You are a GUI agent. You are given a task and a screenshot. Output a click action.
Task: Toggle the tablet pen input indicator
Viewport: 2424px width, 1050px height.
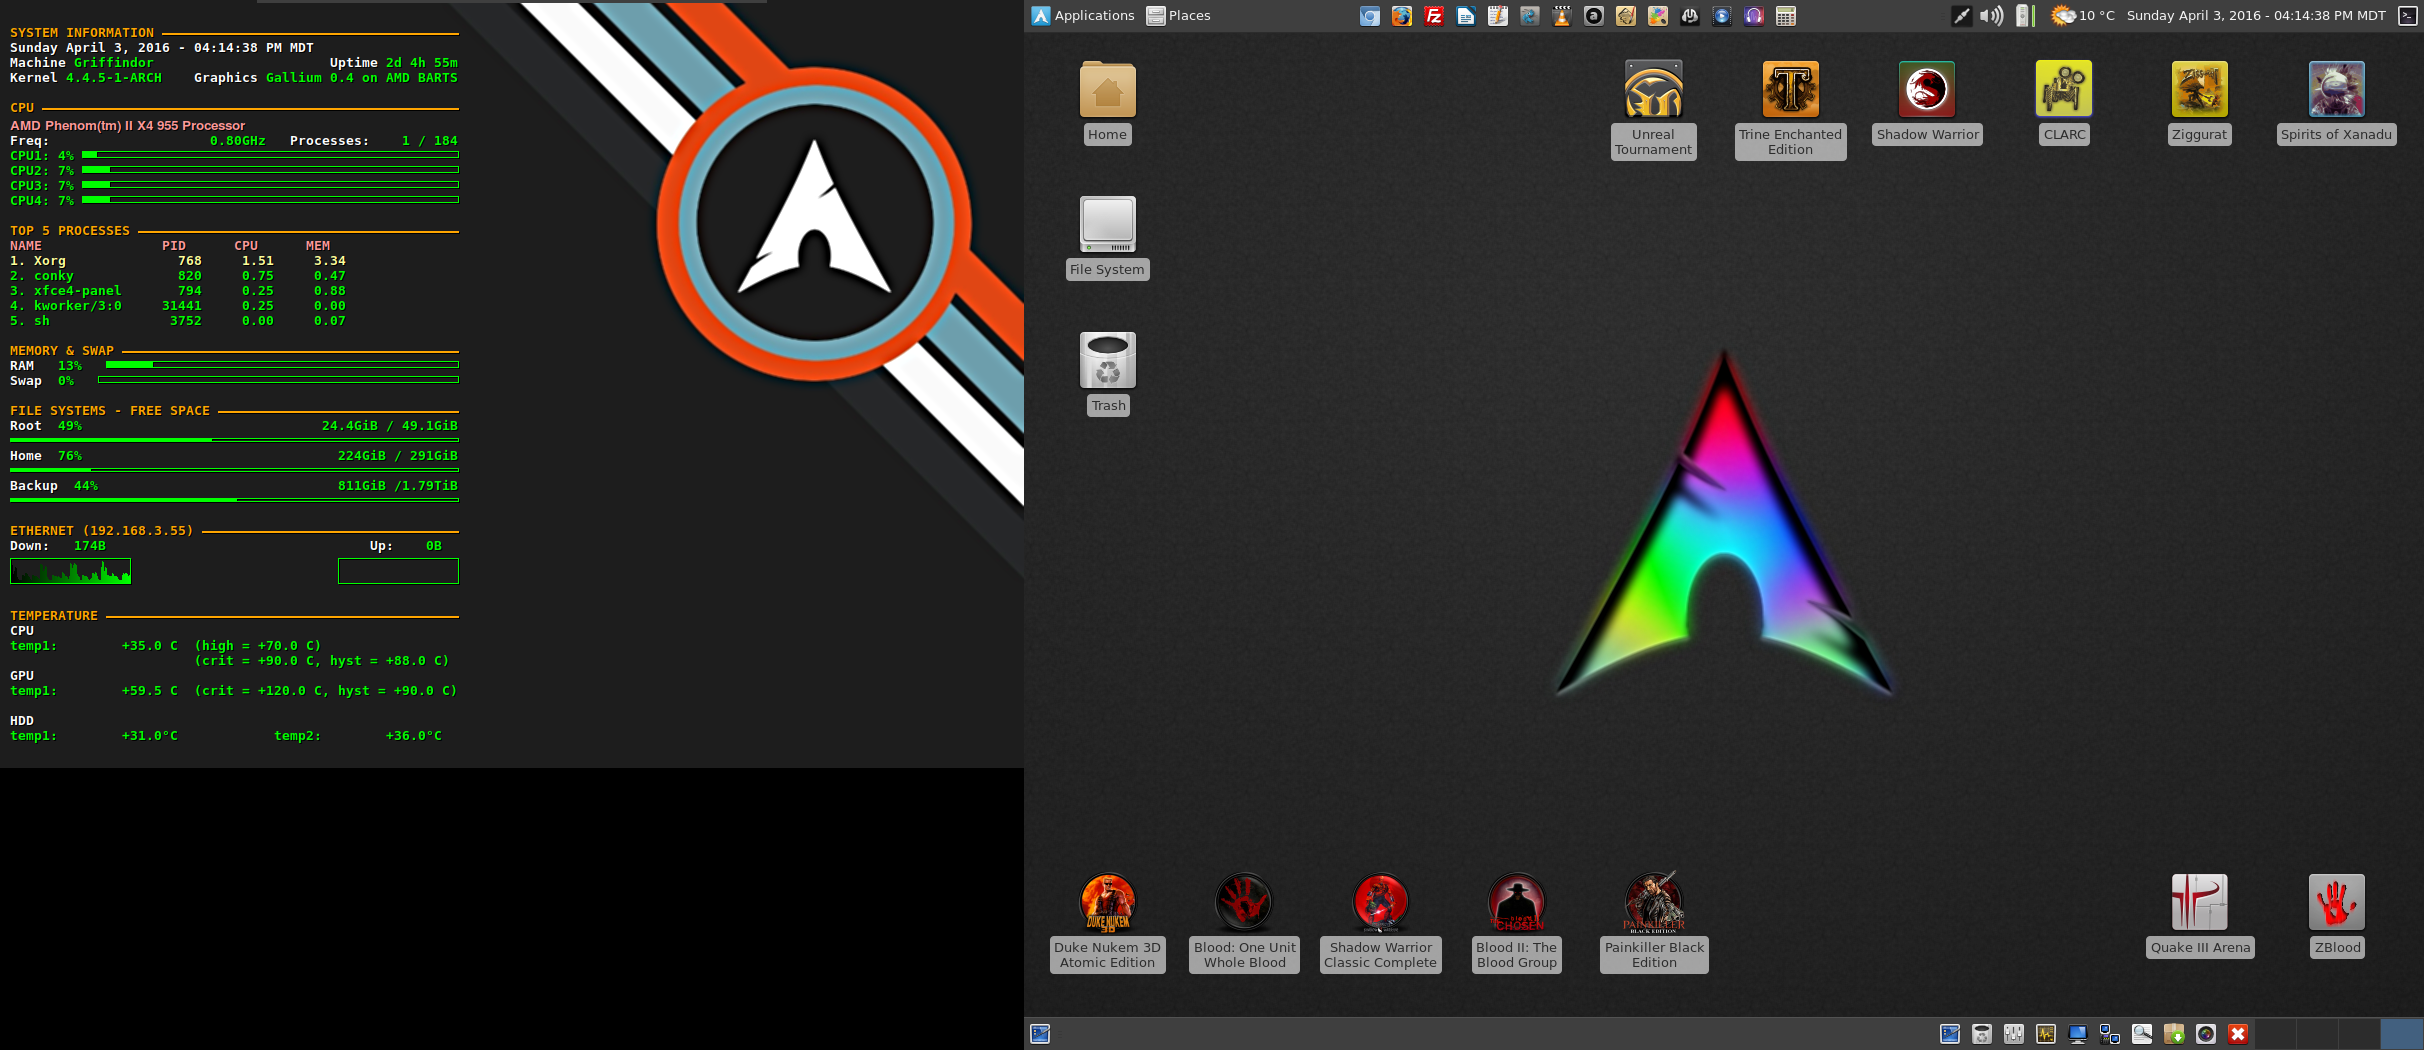[x=1960, y=16]
